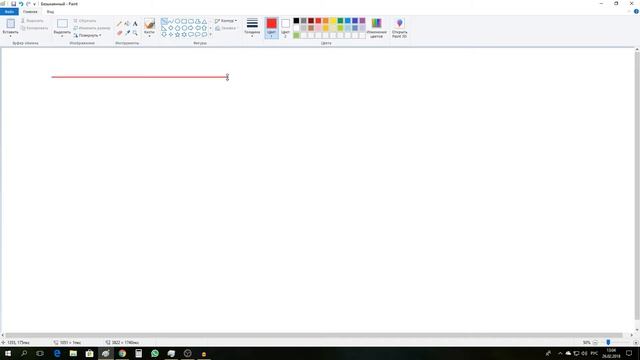Select the Text tool

tap(135, 24)
